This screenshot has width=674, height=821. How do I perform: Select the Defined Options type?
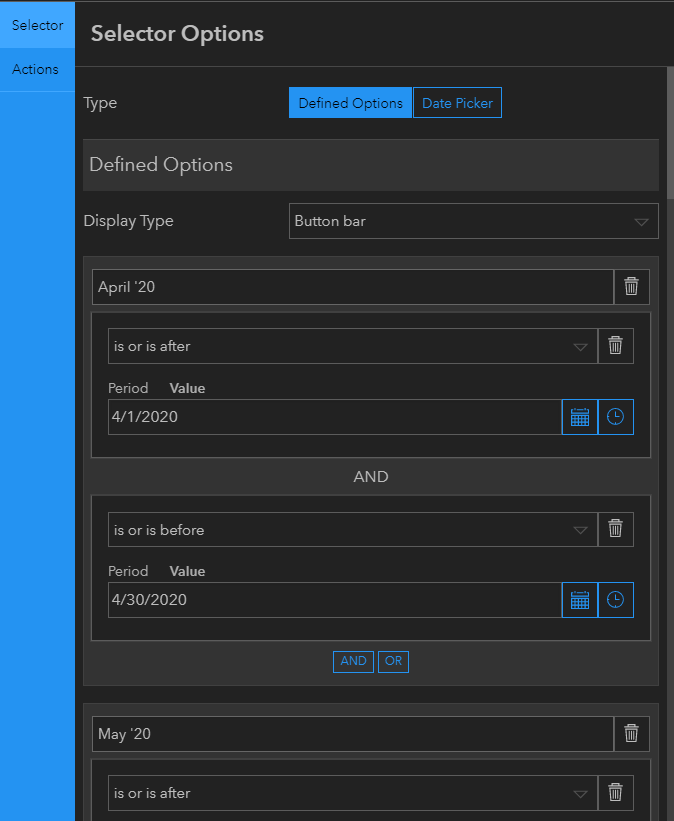pyautogui.click(x=350, y=102)
